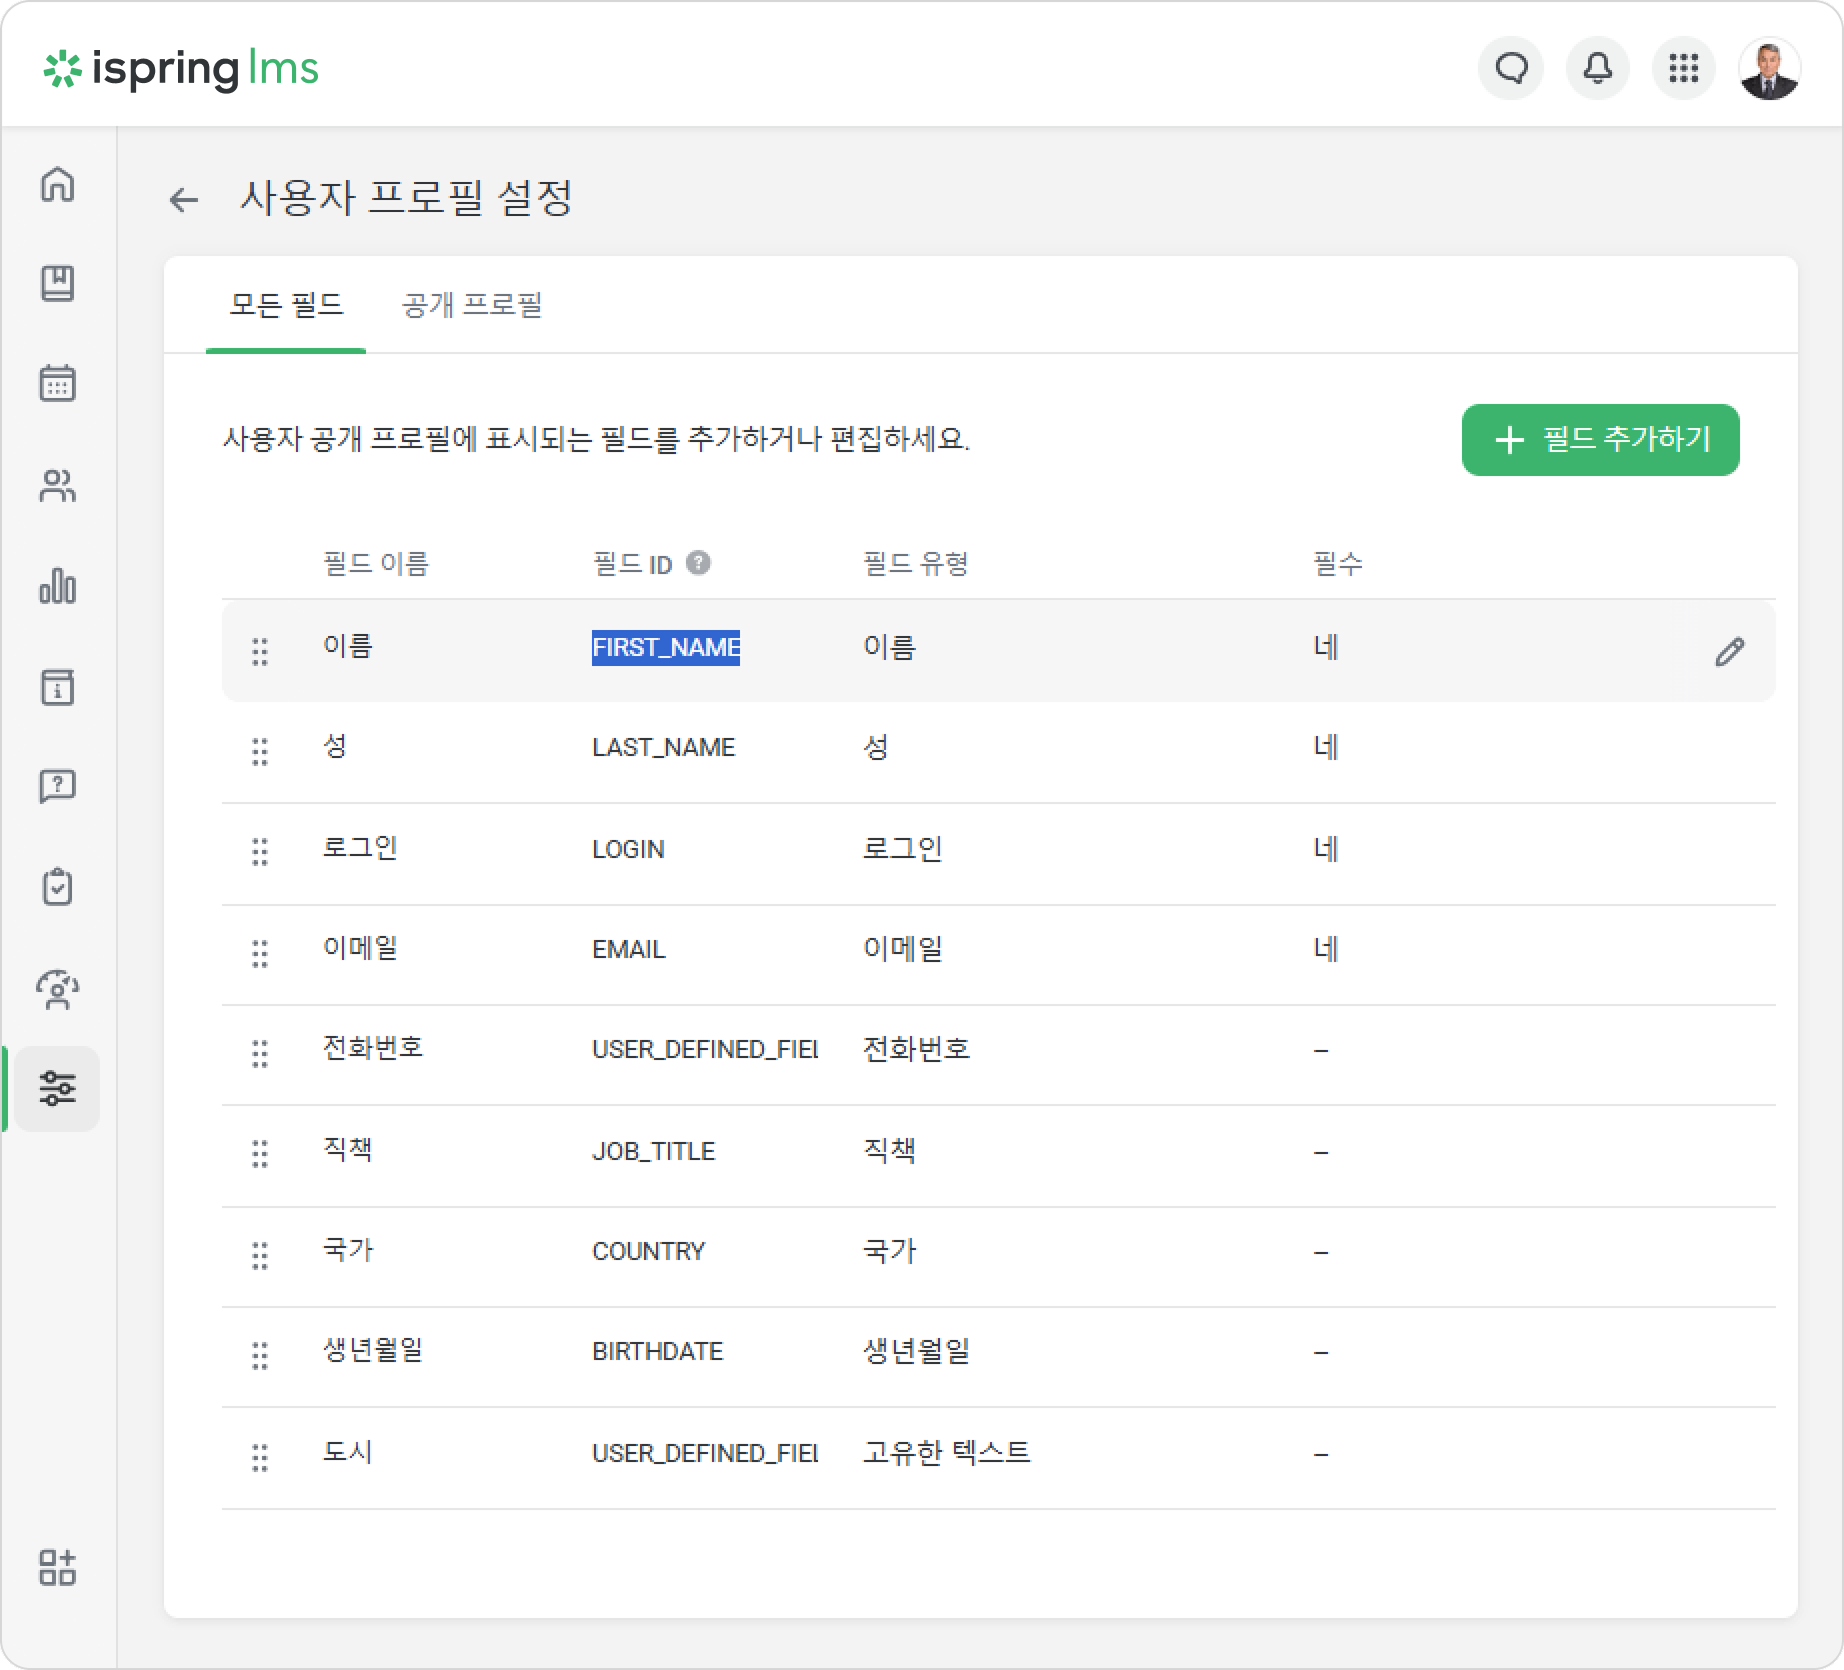The image size is (1844, 1670).
Task: Click the help icon next to 필드 ID
Action: (x=698, y=563)
